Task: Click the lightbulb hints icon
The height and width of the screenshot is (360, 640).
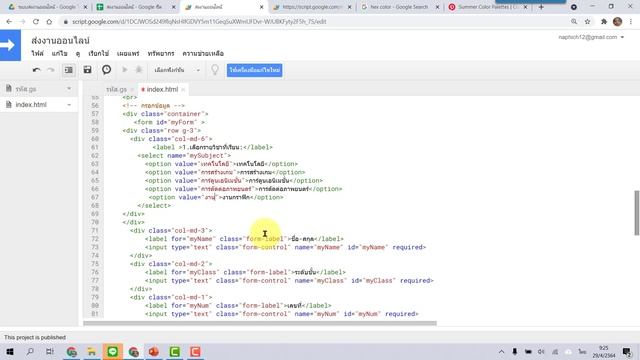Action: 215,70
